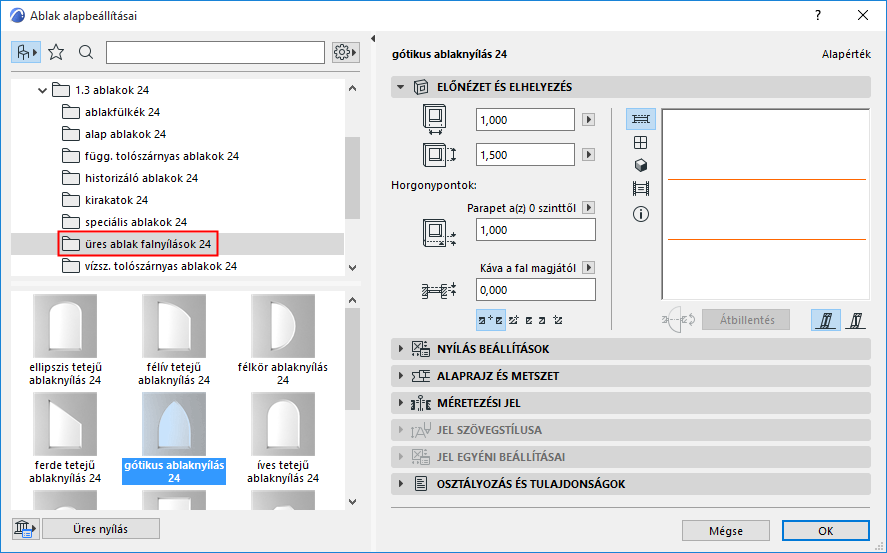Open Káva a fal magjától dropdown arrow

point(588,267)
